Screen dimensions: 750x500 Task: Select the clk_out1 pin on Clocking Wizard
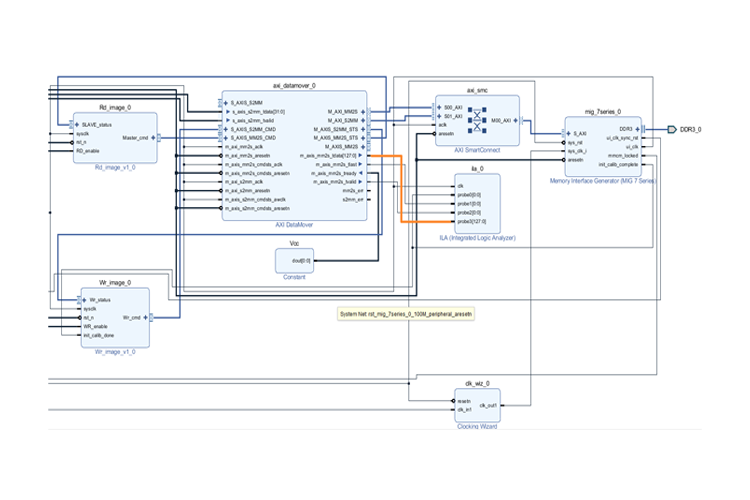coord(488,405)
